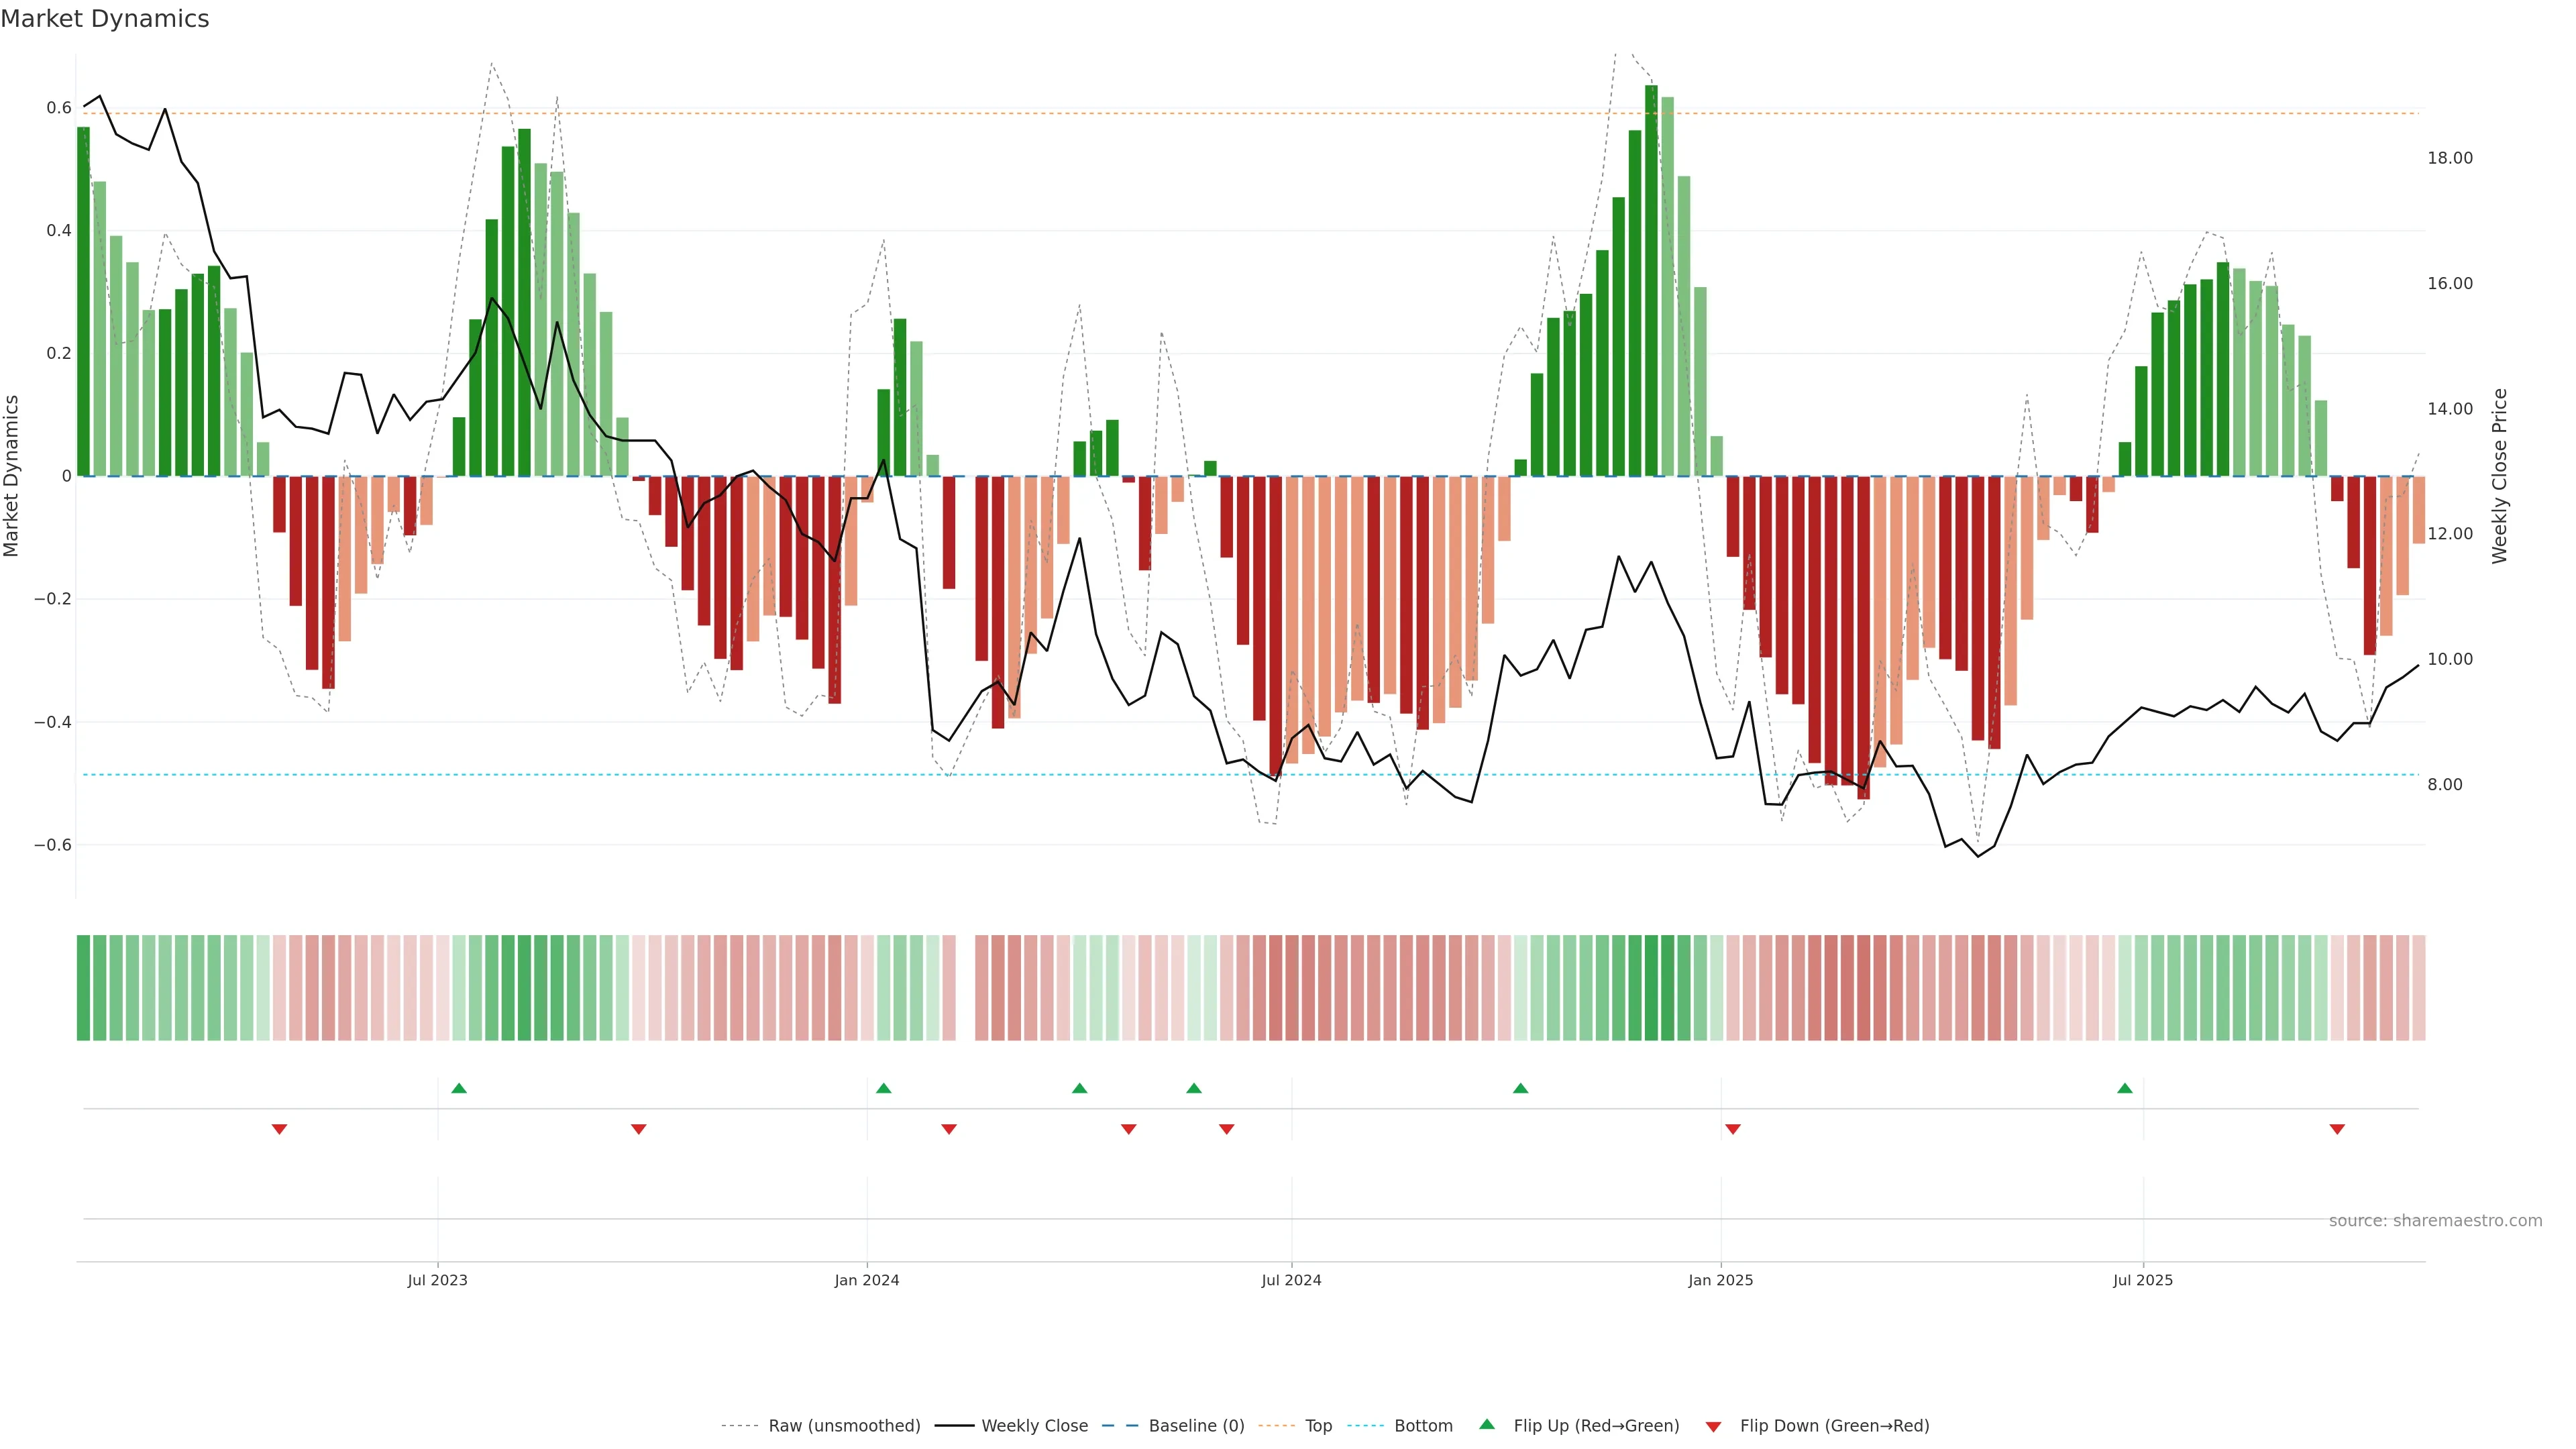Click the Jan 2025 axis label
Image resolution: width=2576 pixels, height=1449 pixels.
(x=1720, y=1280)
